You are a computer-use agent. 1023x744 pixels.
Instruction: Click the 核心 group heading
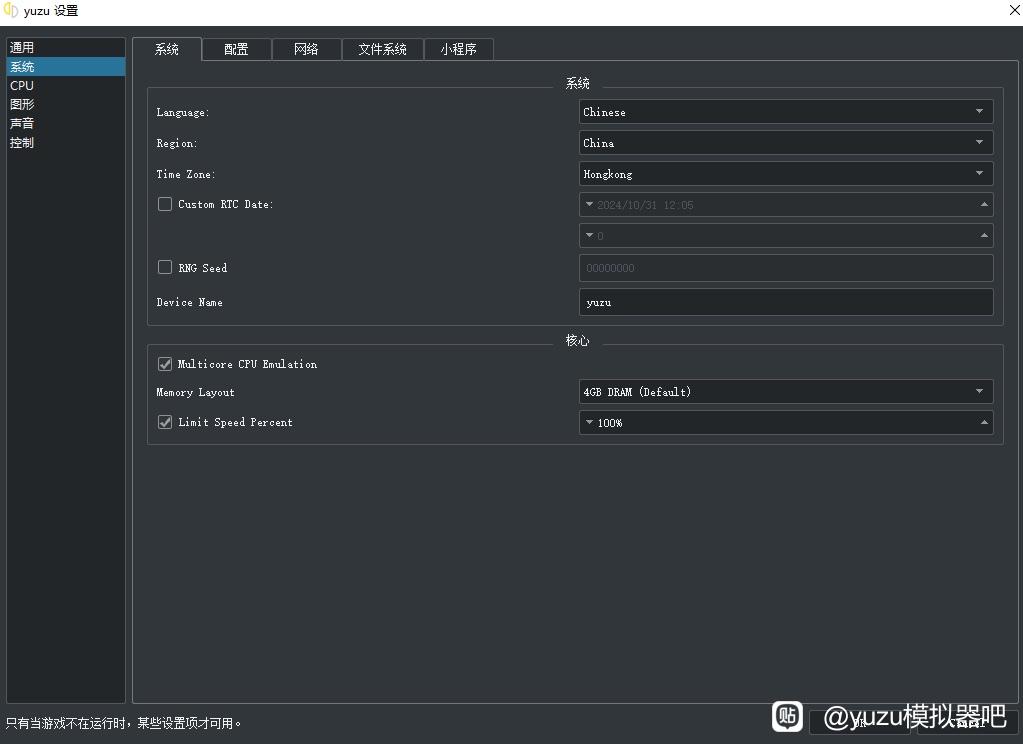point(577,340)
